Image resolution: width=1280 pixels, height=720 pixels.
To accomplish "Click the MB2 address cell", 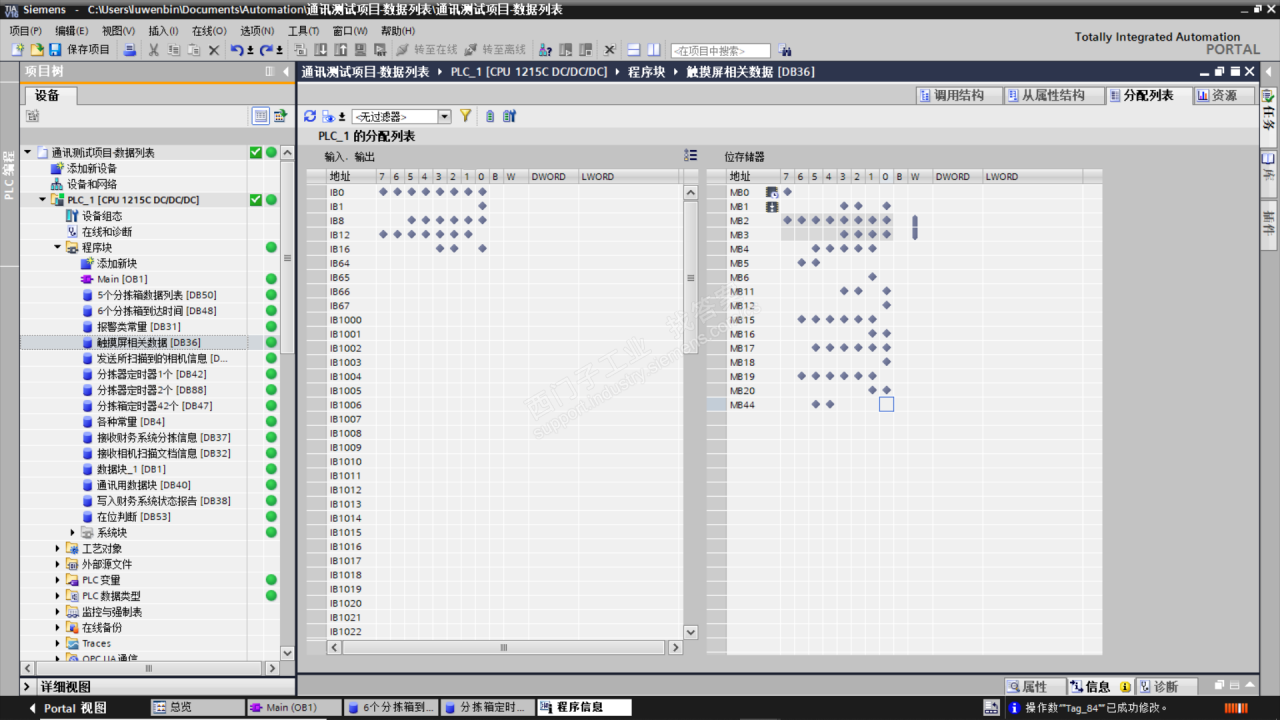I will pyautogui.click(x=739, y=220).
